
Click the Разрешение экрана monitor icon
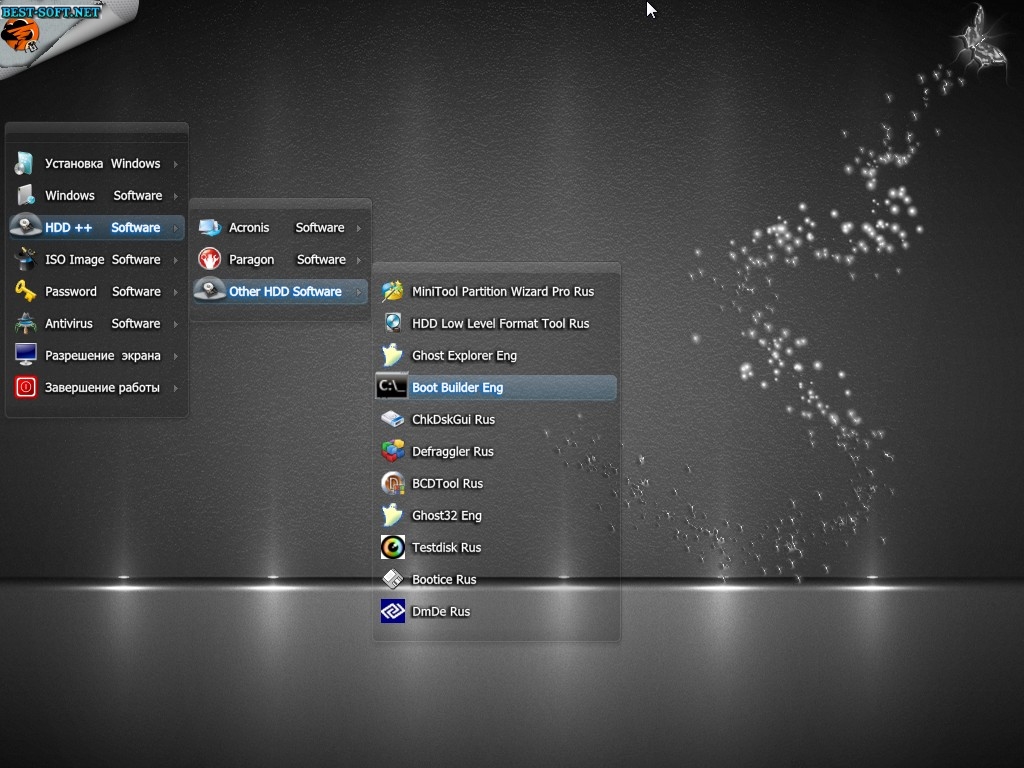click(x=25, y=355)
